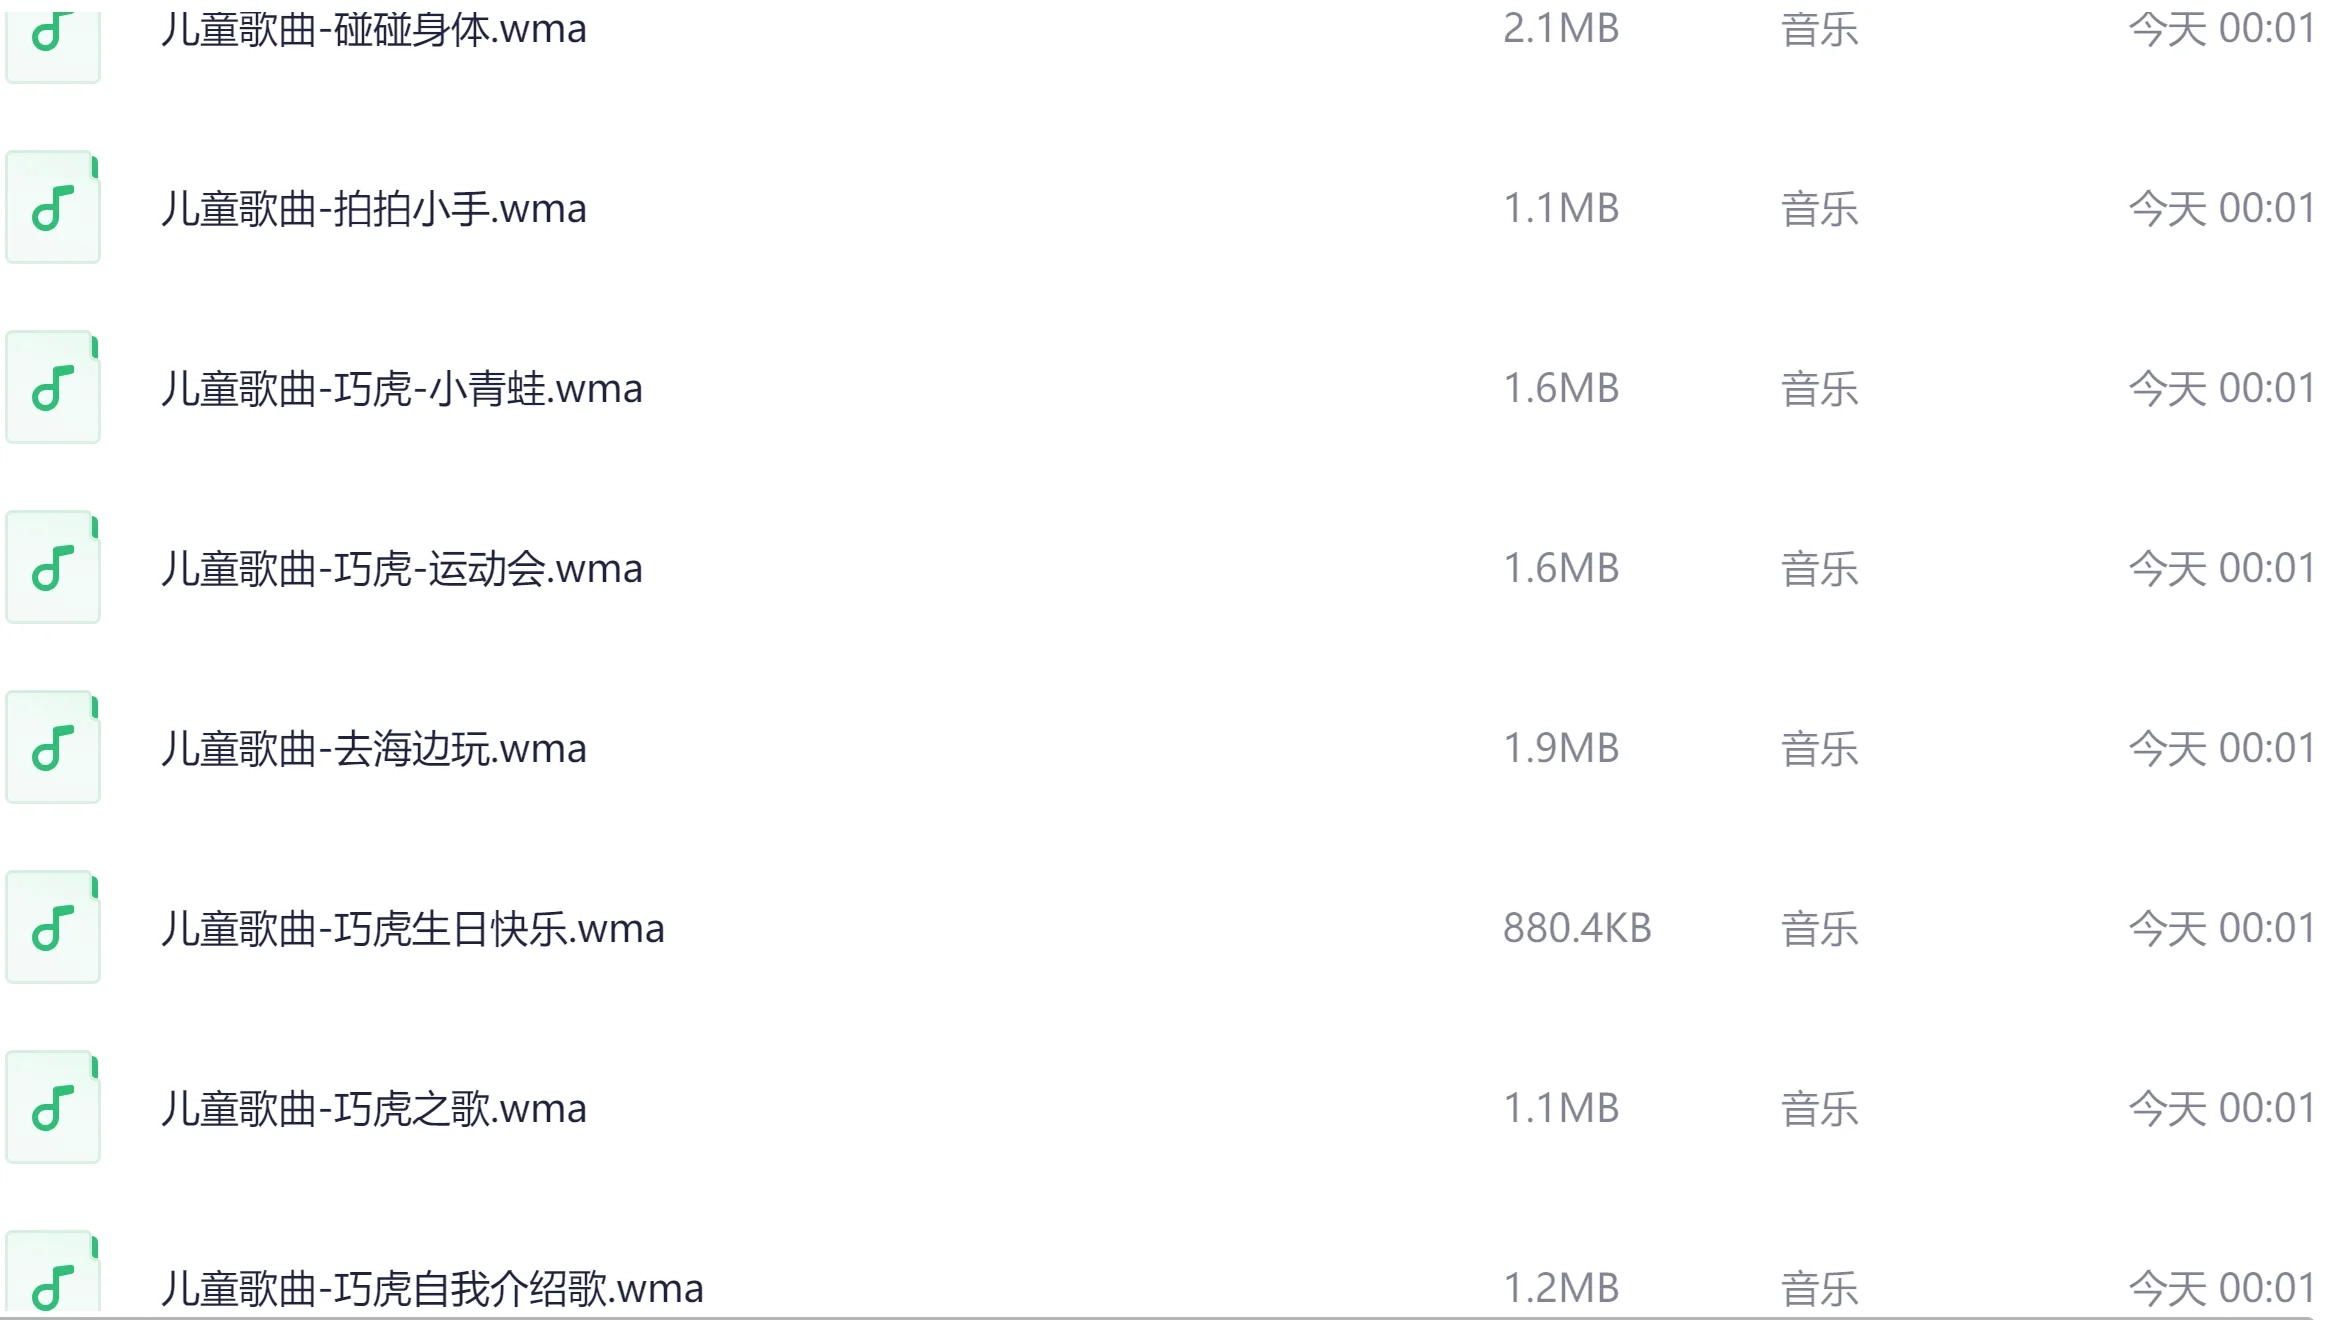Click the music icon beside 去海边玩.wma

tap(53, 748)
